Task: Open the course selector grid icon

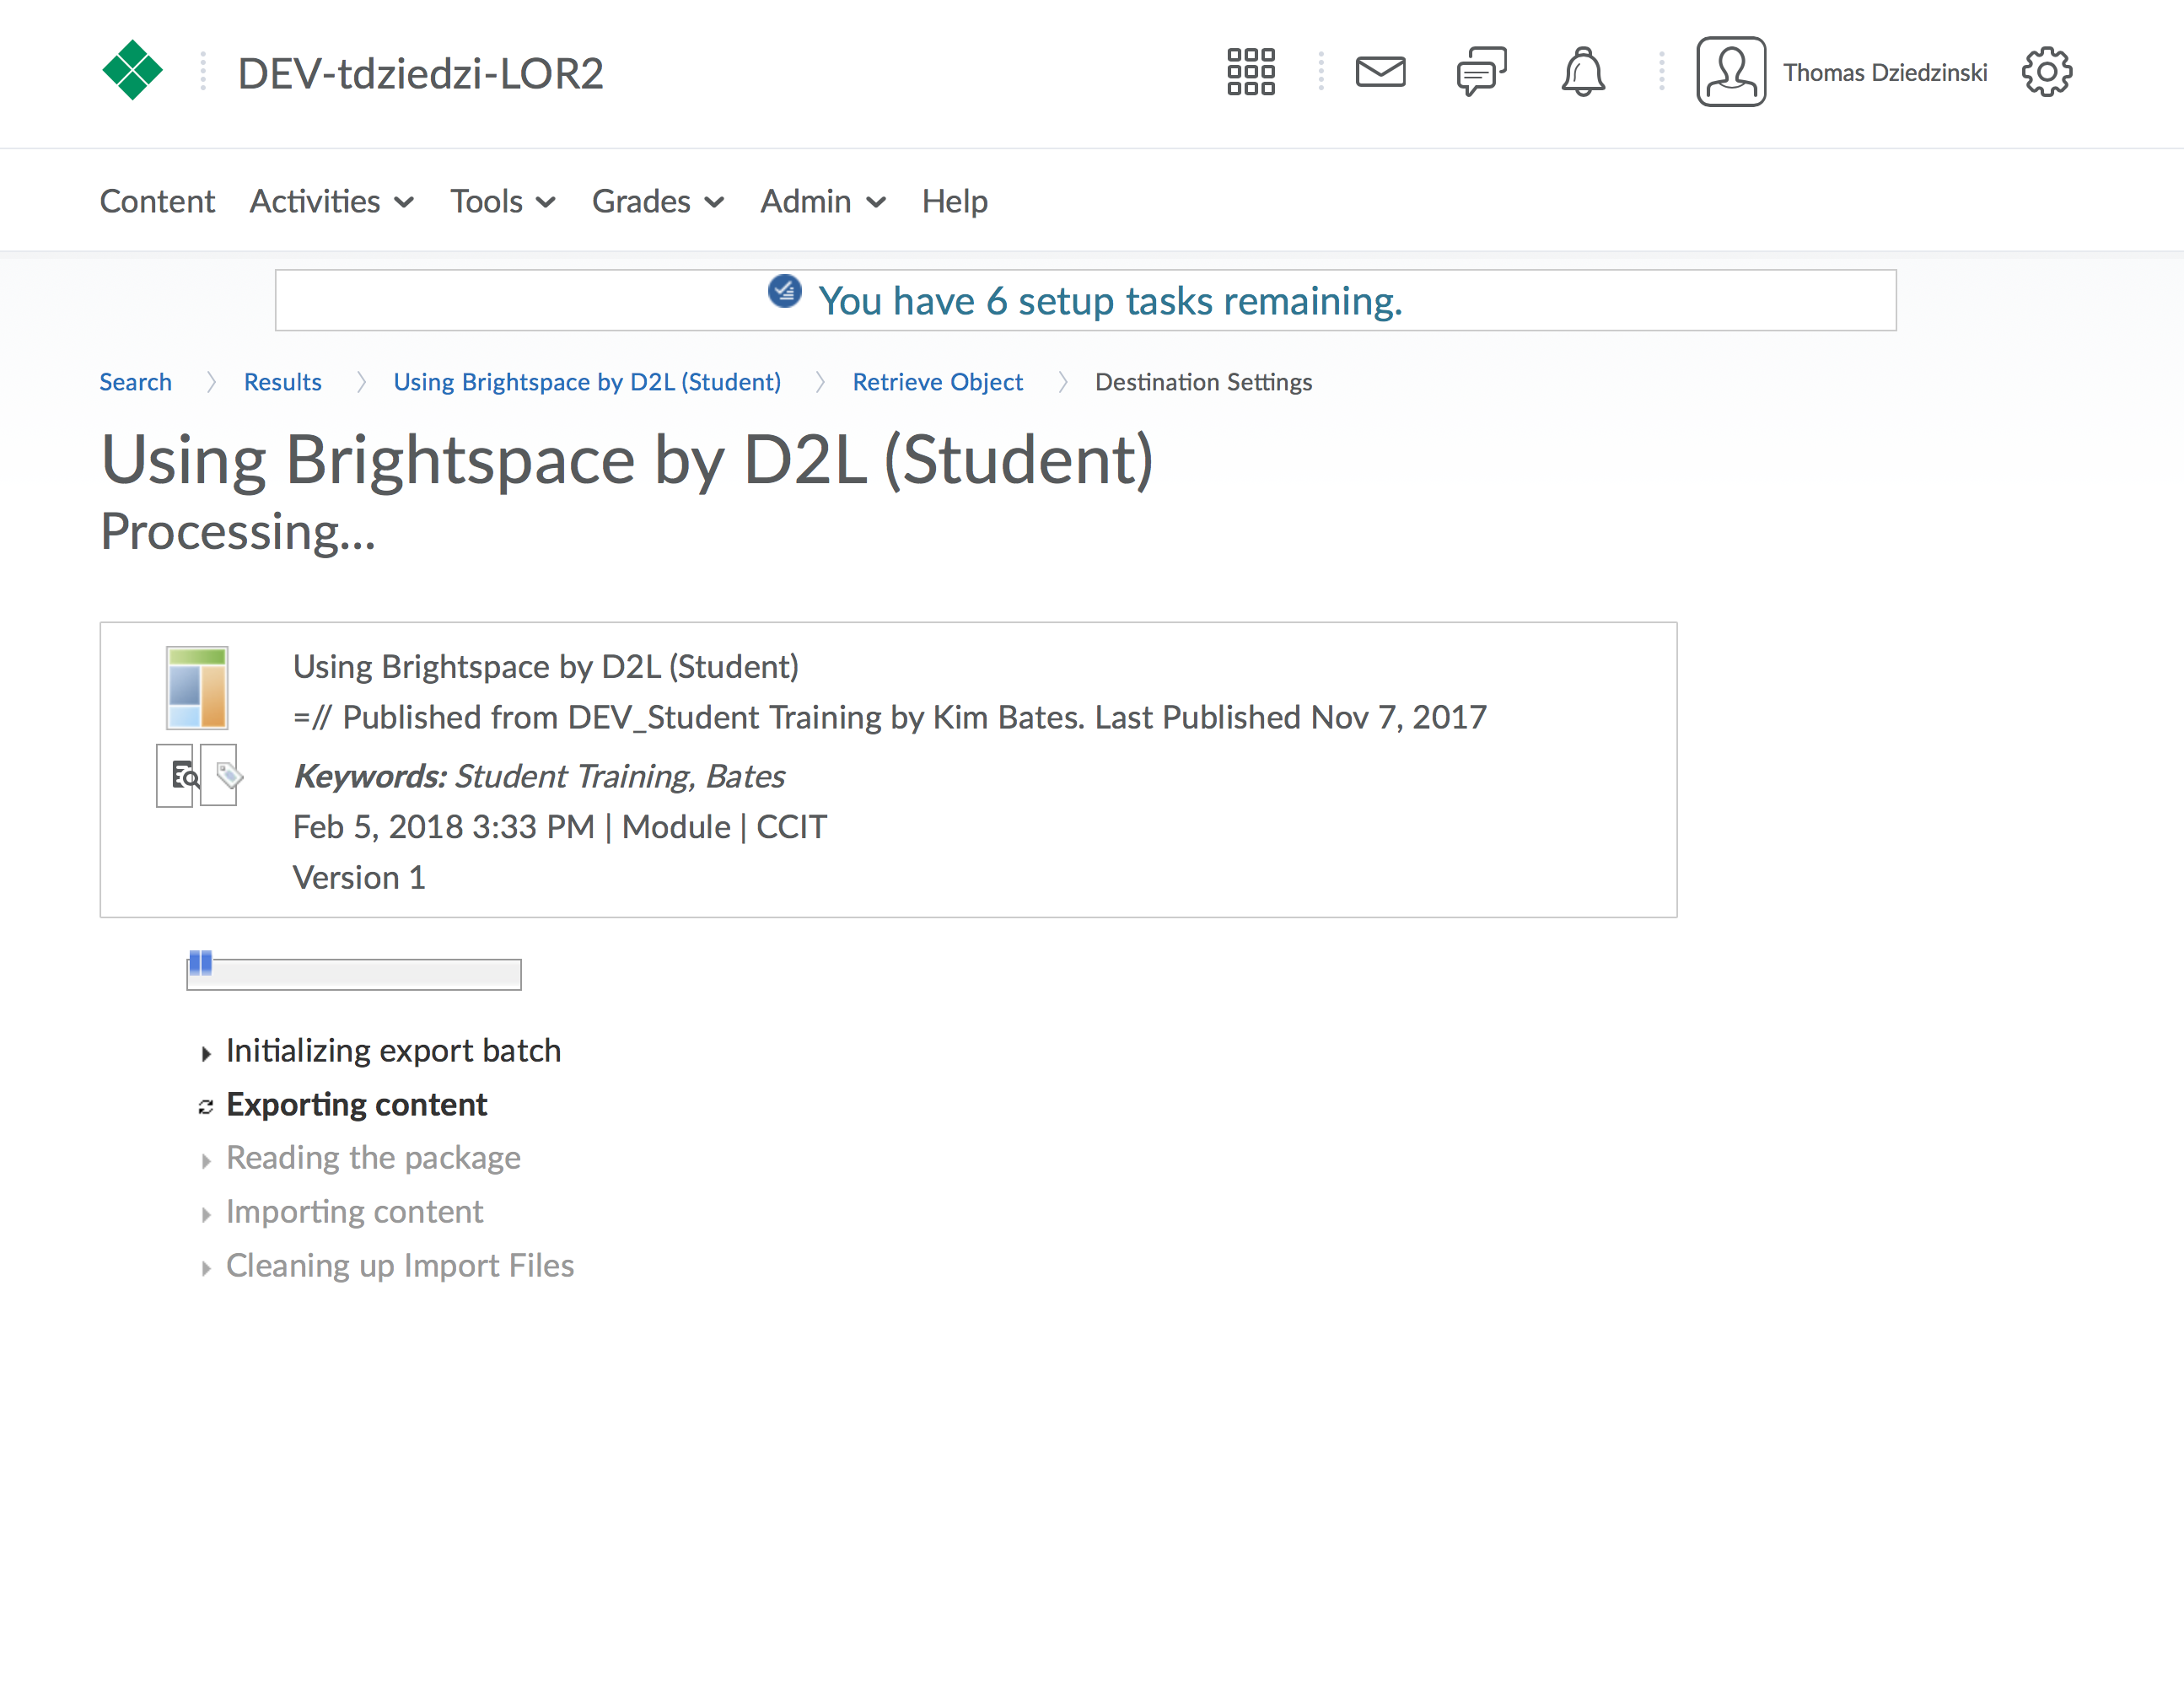Action: pyautogui.click(x=1250, y=72)
